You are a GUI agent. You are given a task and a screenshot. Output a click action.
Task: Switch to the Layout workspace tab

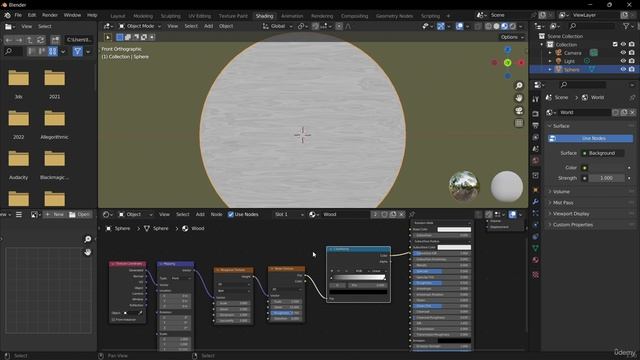pyautogui.click(x=118, y=16)
